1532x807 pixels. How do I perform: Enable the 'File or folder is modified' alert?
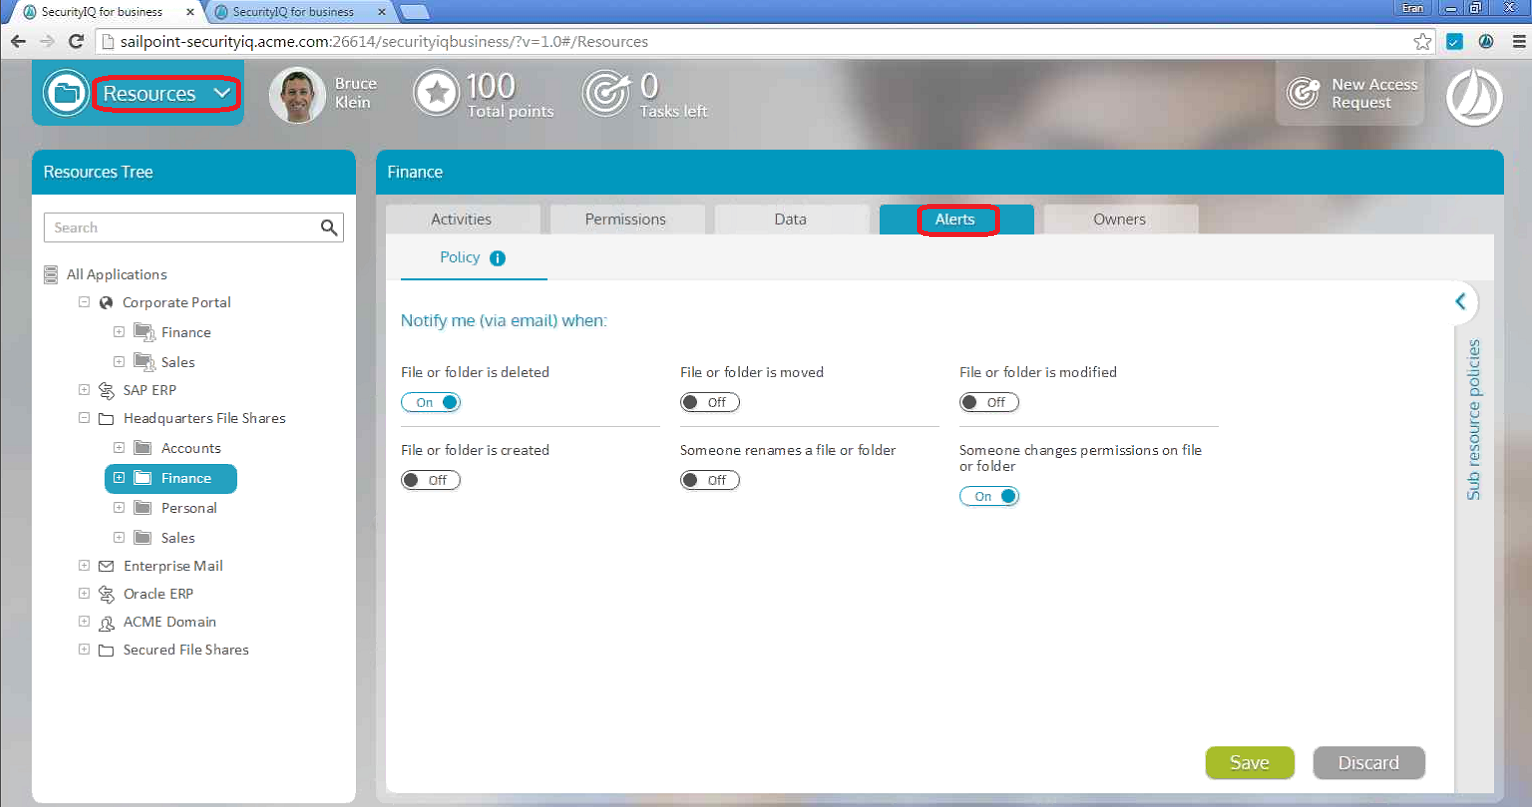pyautogui.click(x=989, y=402)
